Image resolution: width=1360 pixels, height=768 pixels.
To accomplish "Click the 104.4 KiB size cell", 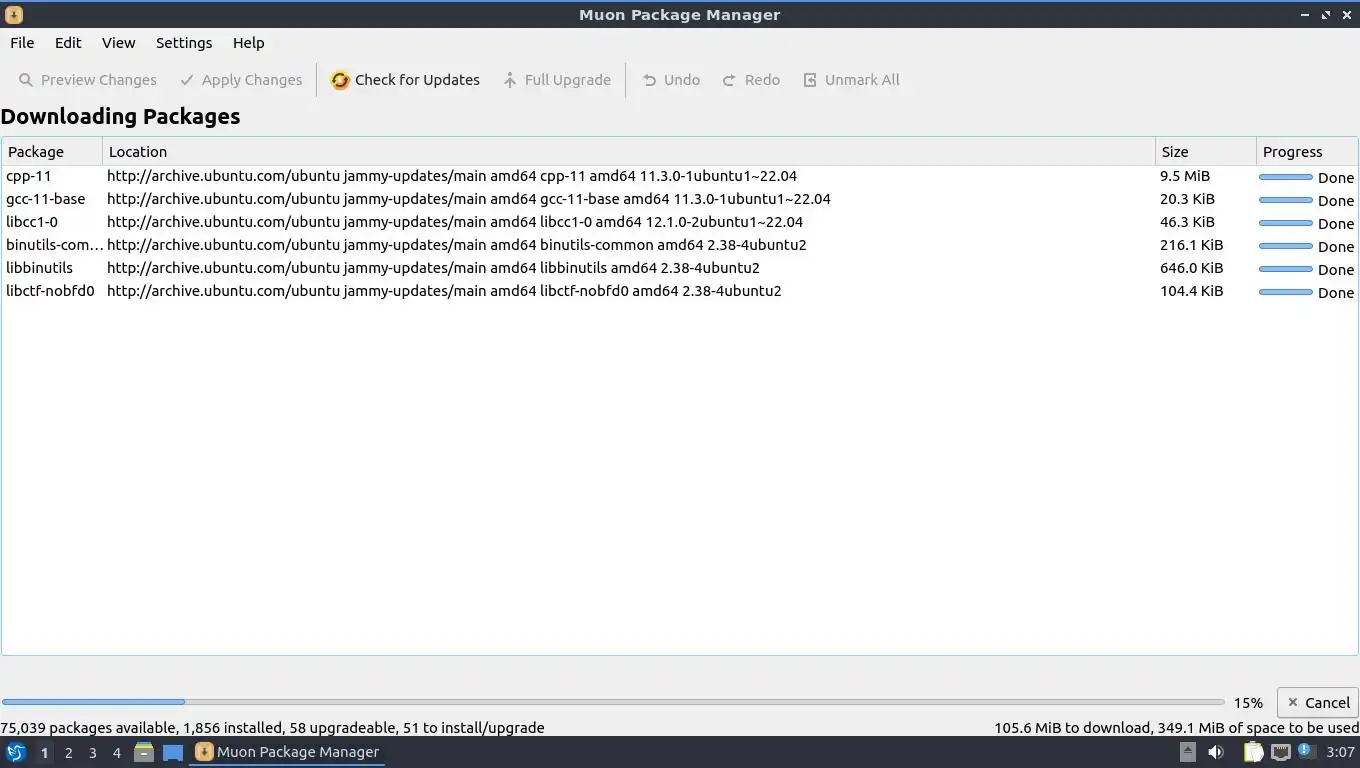I will pos(1191,291).
